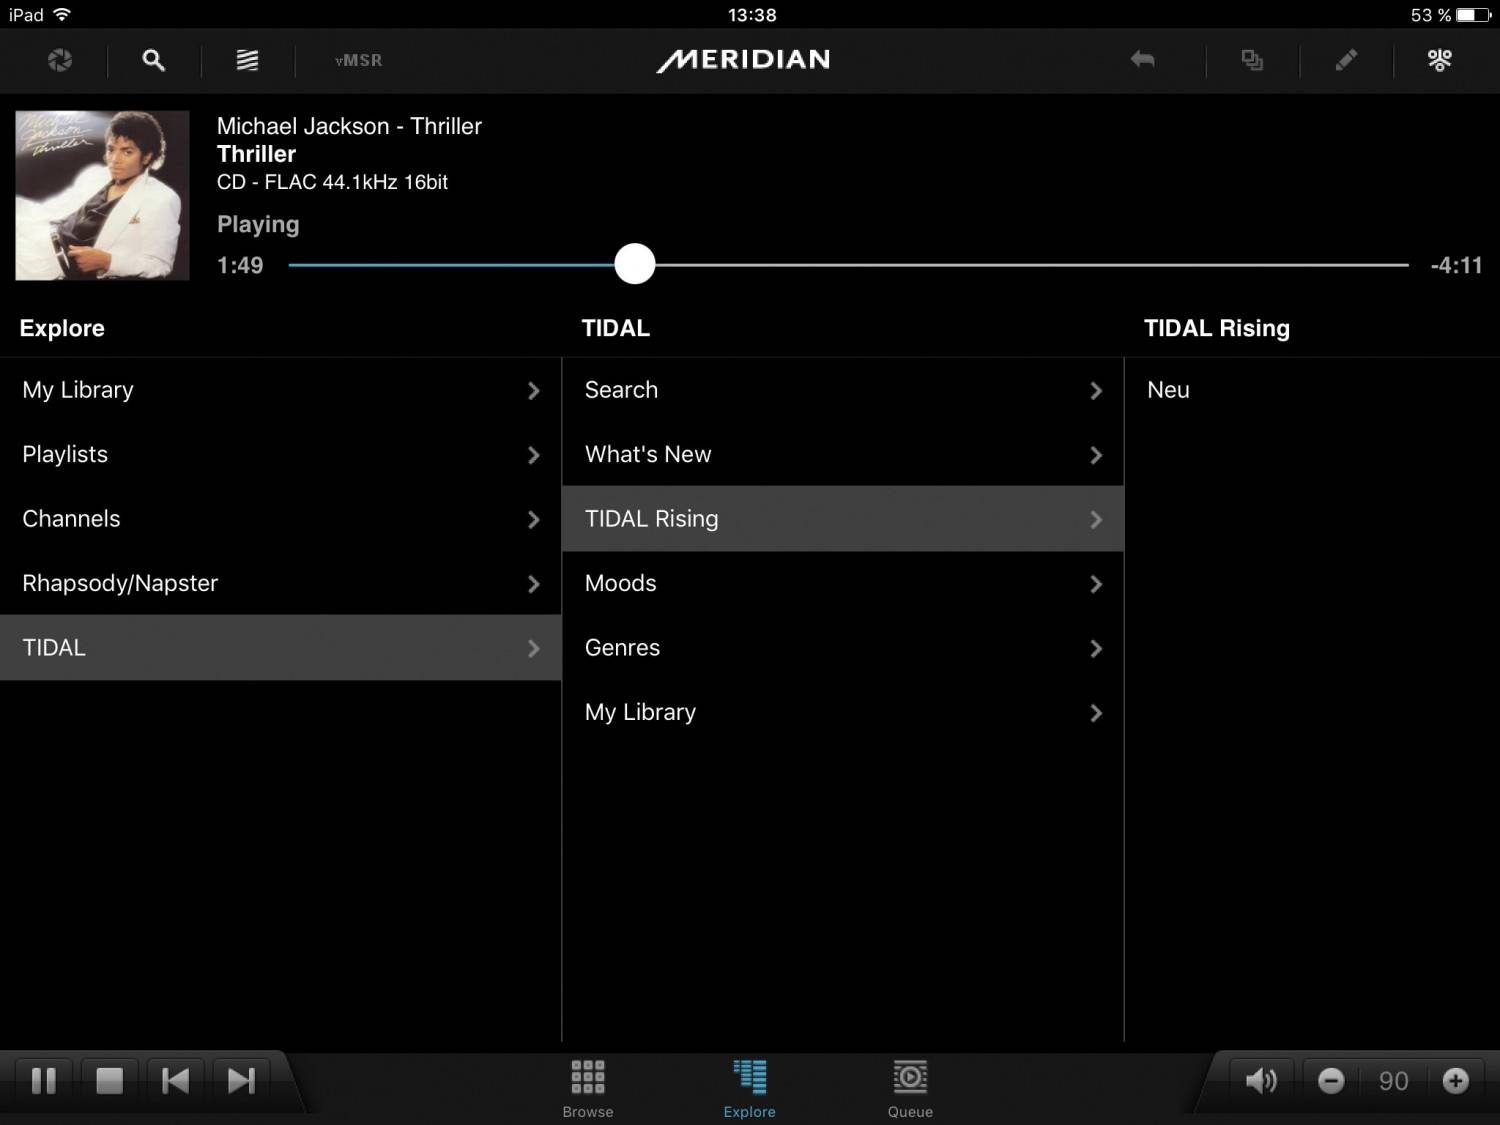The width and height of the screenshot is (1500, 1125).
Task: Tap the TIDAL Rising column header
Action: tap(1217, 328)
